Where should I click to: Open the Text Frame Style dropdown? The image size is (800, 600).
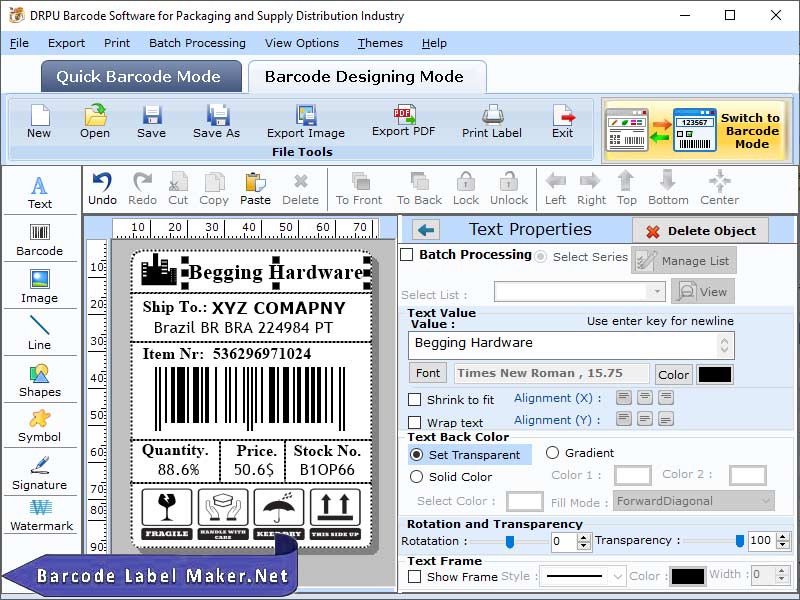click(582, 575)
